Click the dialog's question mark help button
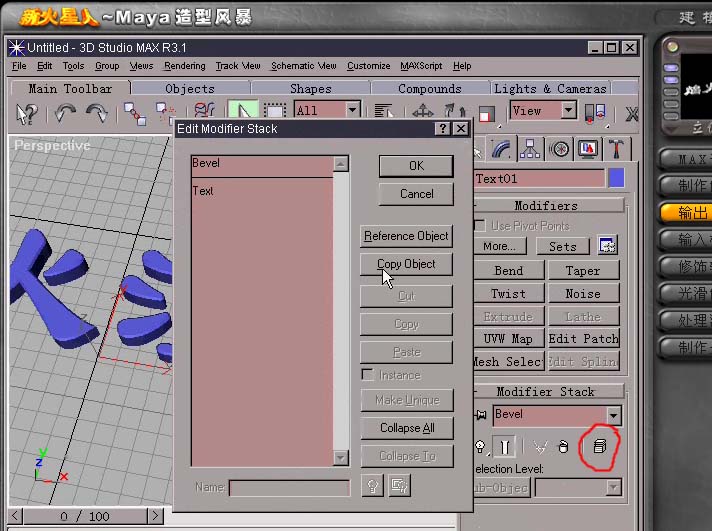 pyautogui.click(x=443, y=129)
